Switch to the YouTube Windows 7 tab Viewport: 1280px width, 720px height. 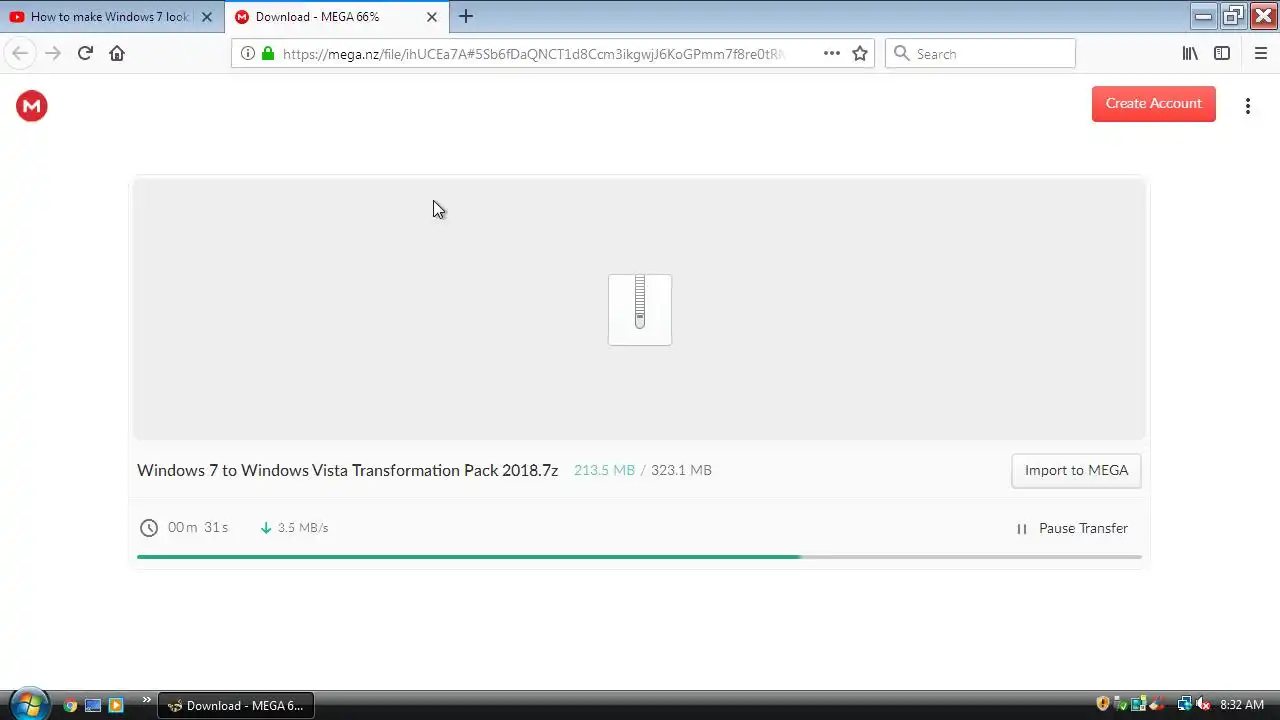(111, 17)
